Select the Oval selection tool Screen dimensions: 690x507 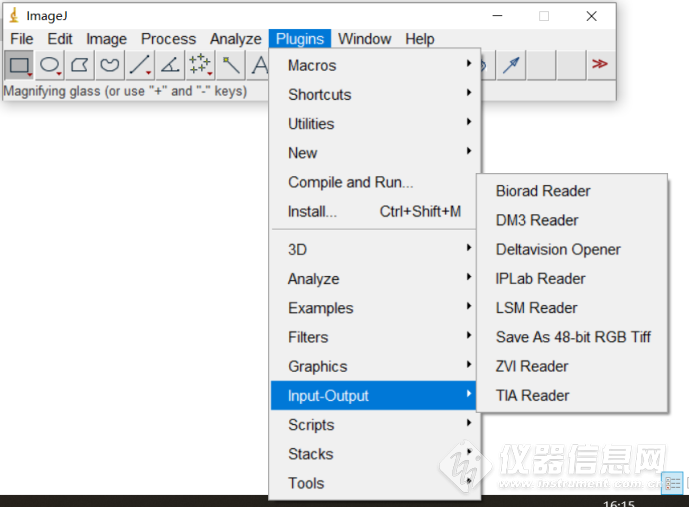pyautogui.click(x=50, y=65)
